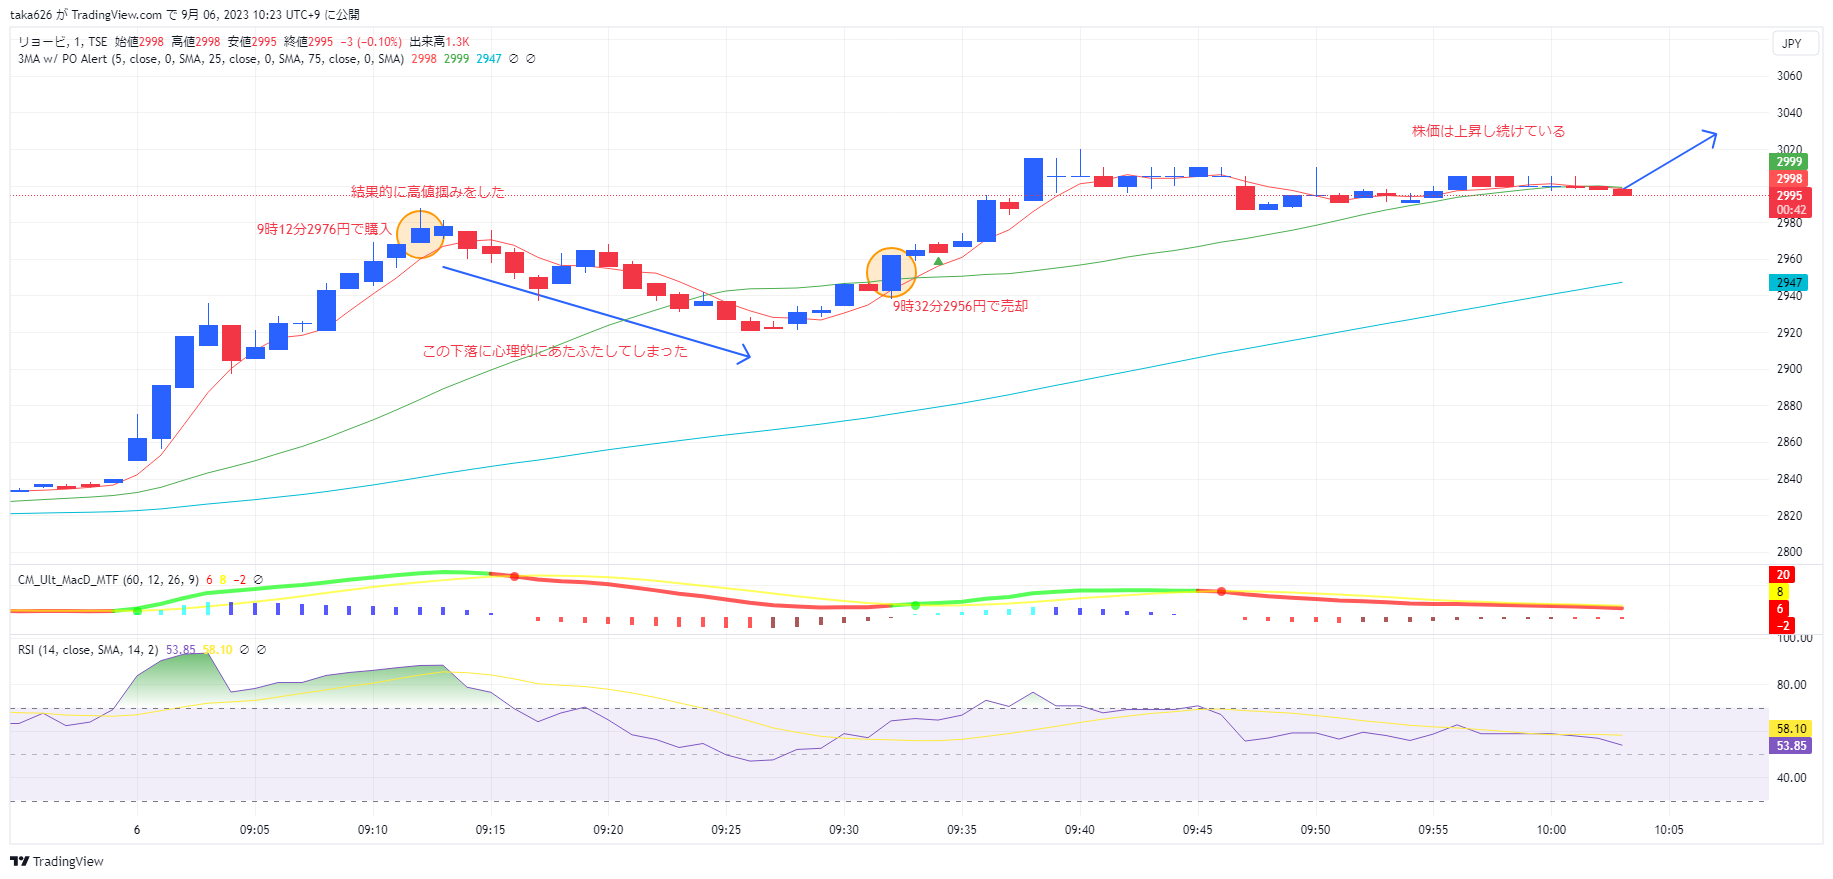1833x879 pixels.
Task: Click the cyan 2947 price label
Action: pos(1788,283)
